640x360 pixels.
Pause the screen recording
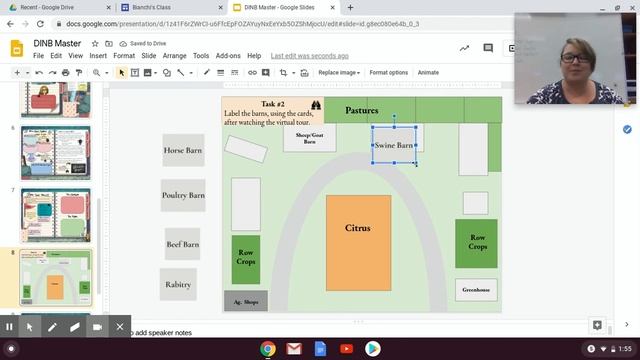pos(9,327)
